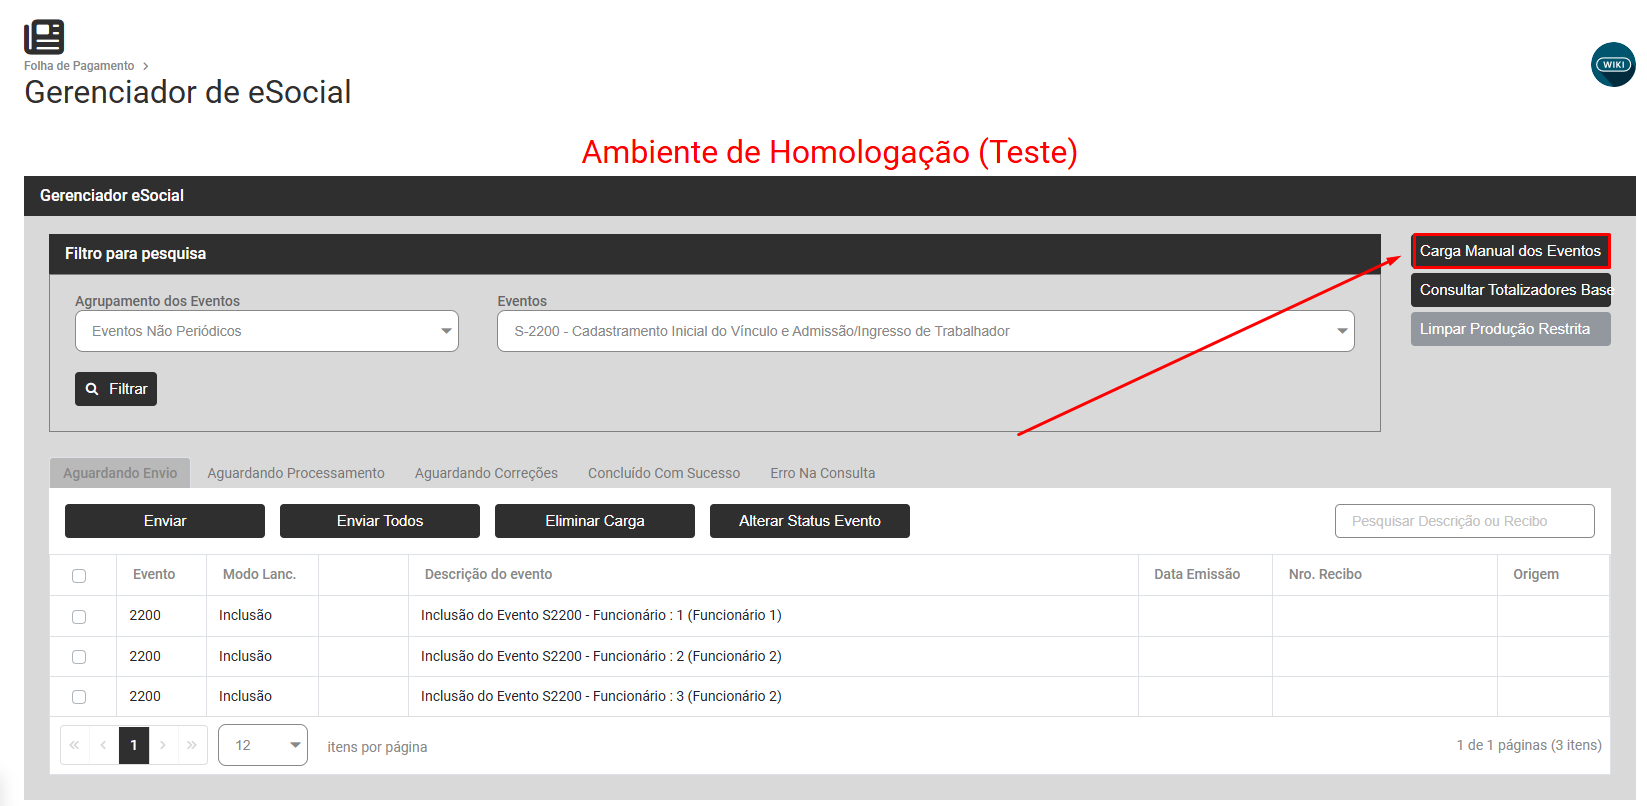1647x806 pixels.
Task: Select the 'Funcionário : 1 (Funcionário 1)' description
Action: pos(601,615)
